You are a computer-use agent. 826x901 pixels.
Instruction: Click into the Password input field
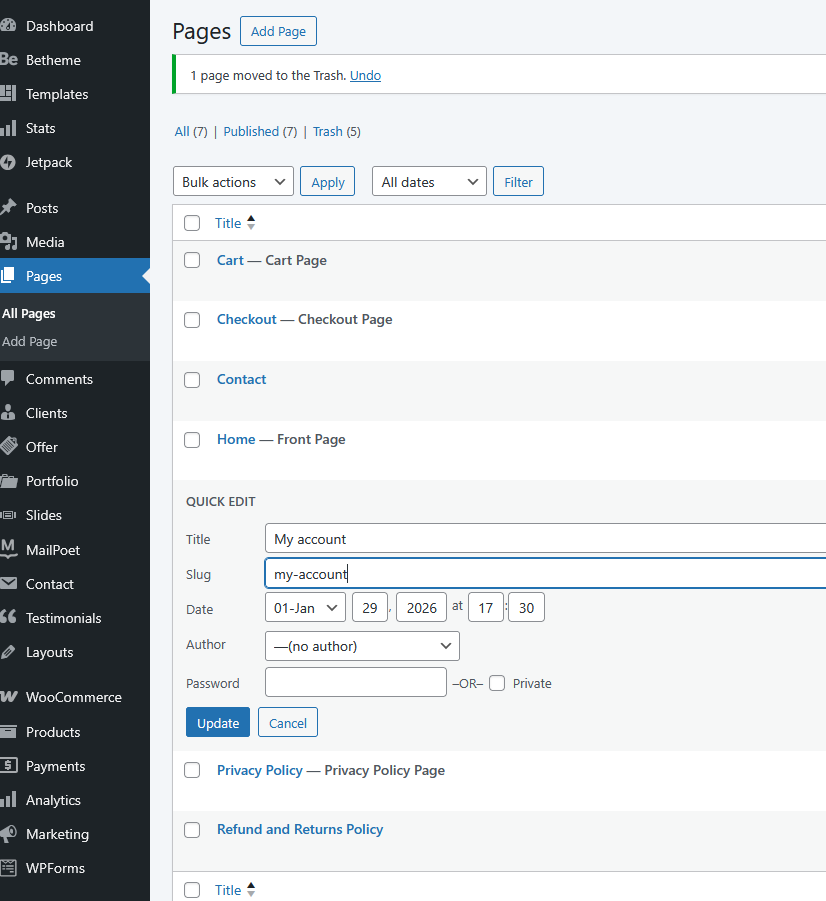(355, 683)
